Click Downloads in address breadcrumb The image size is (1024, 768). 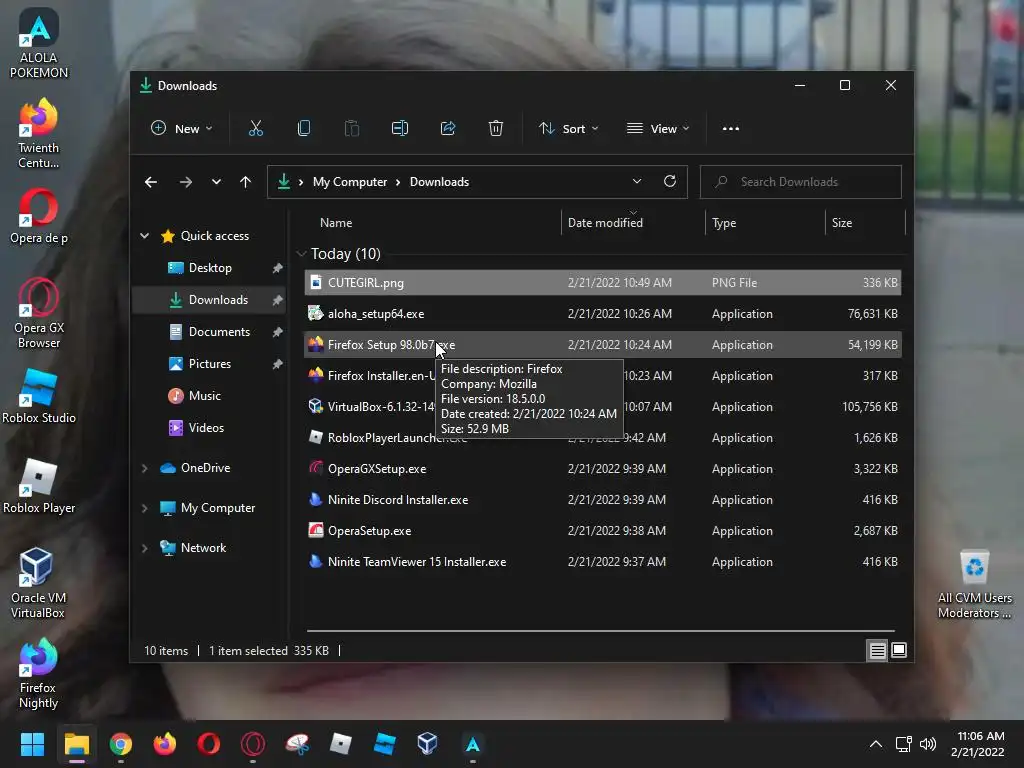click(439, 182)
